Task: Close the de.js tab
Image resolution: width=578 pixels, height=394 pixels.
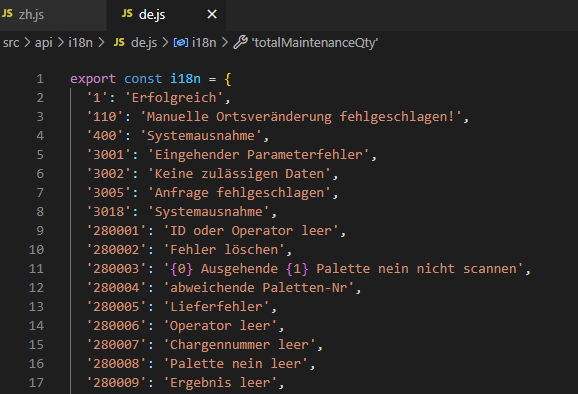Action: tap(212, 14)
